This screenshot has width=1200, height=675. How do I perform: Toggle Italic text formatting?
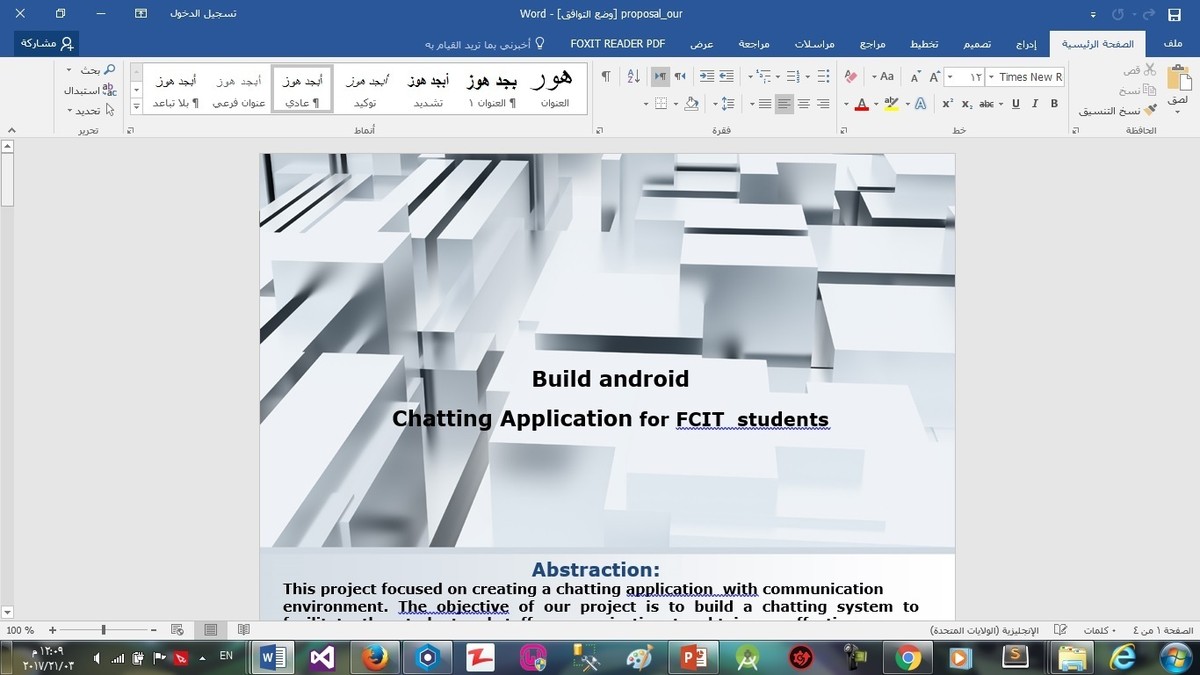point(1035,104)
